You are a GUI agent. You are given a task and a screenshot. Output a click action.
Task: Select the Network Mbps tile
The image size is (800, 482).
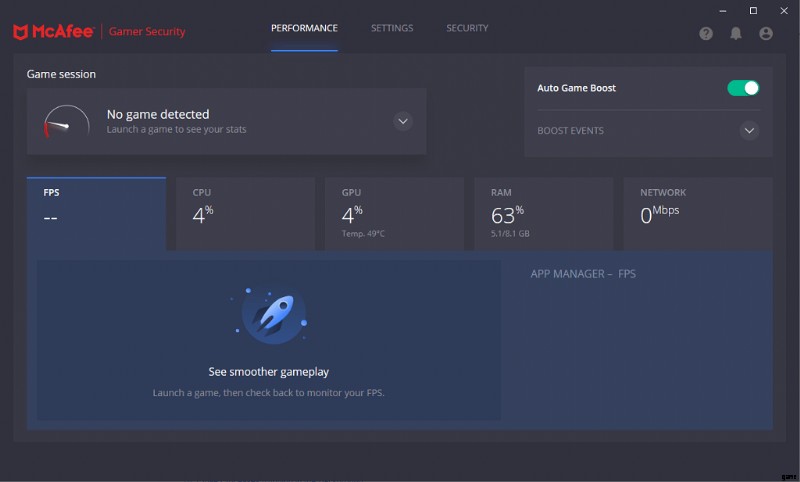697,213
